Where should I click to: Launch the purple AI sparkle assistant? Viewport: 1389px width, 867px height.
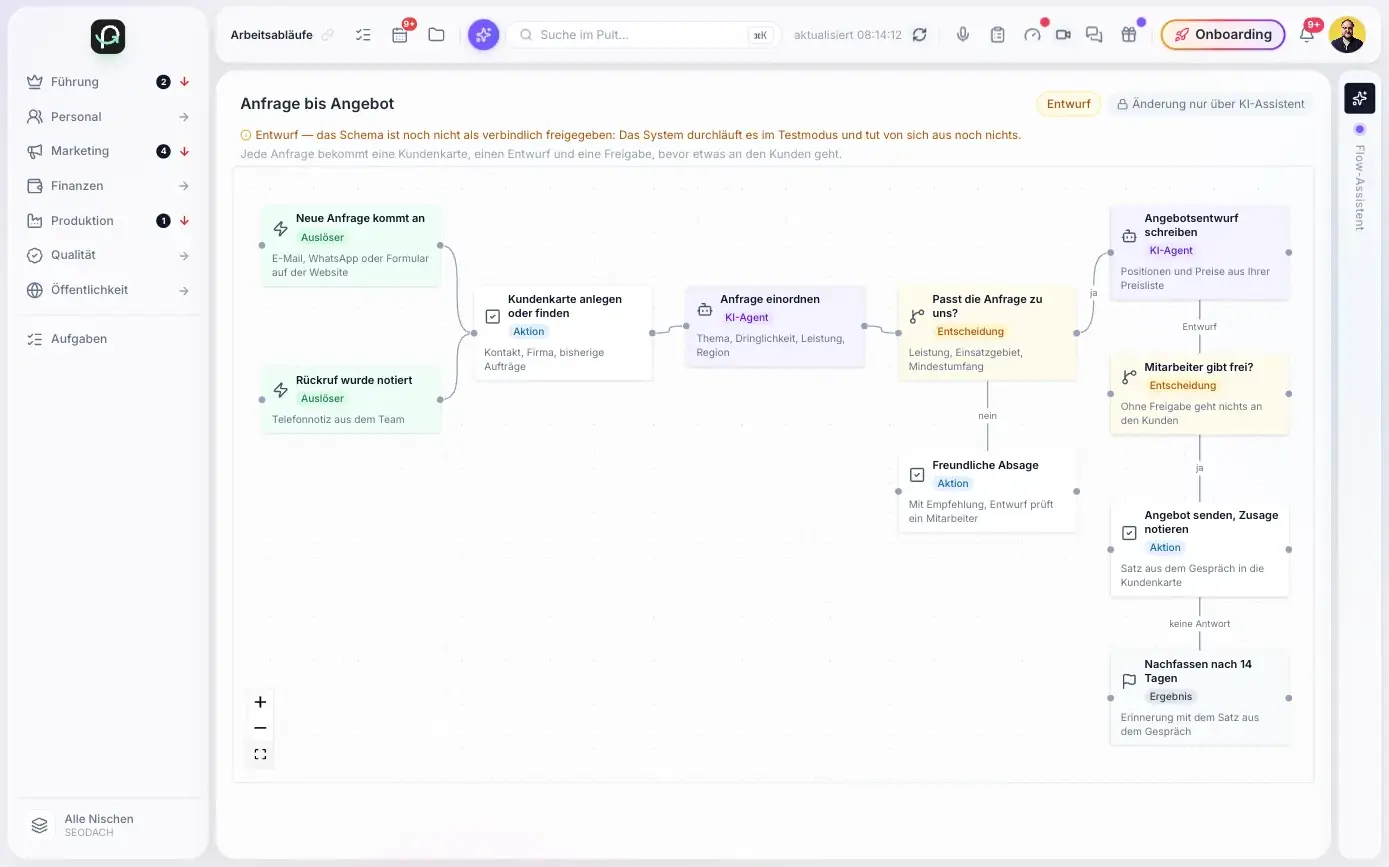coord(484,35)
